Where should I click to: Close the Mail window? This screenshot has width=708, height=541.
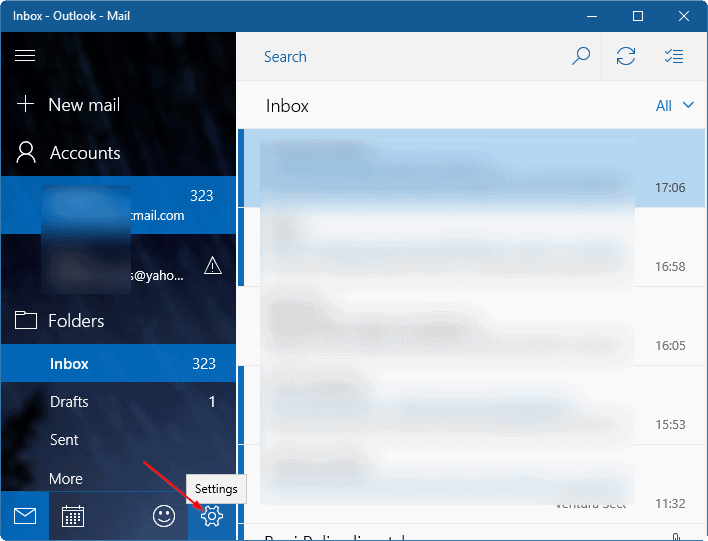[x=684, y=16]
